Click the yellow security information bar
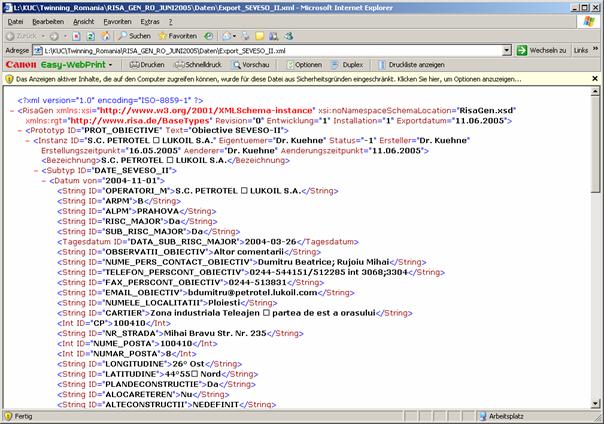This screenshot has height=424, width=604. pyautogui.click(x=300, y=82)
